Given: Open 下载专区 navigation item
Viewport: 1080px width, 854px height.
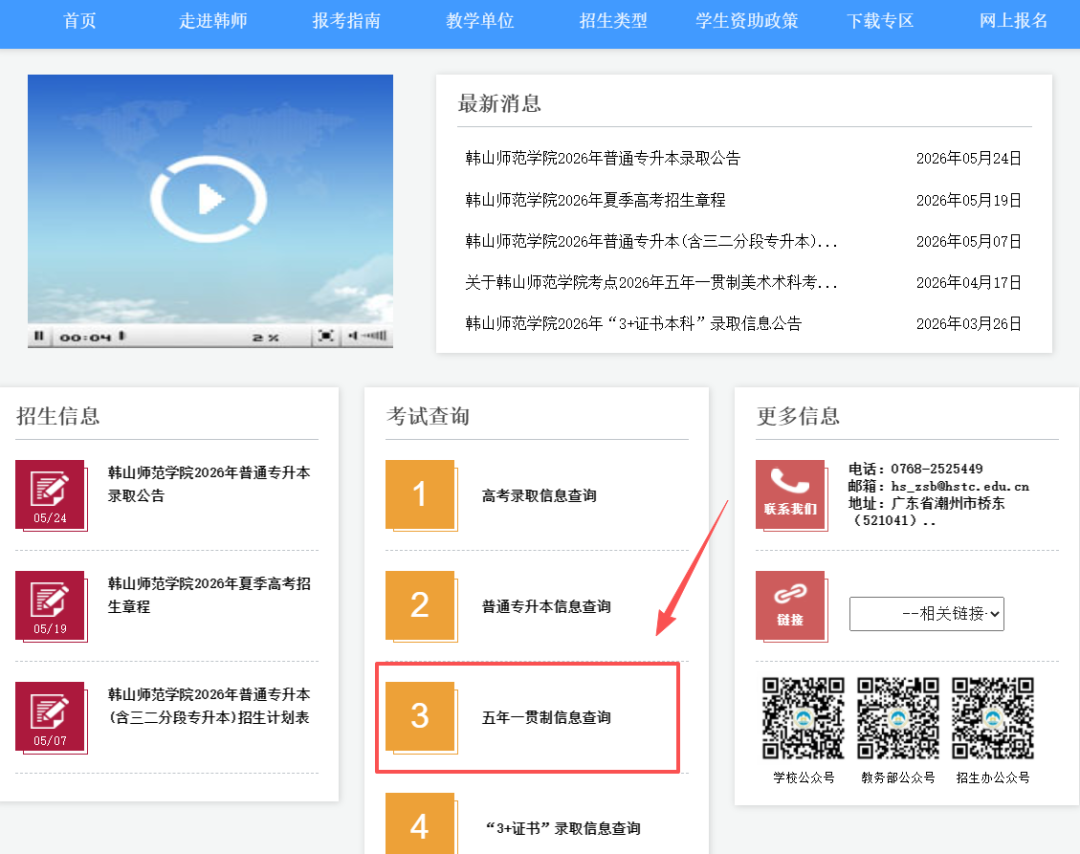Looking at the screenshot, I should pyautogui.click(x=880, y=21).
